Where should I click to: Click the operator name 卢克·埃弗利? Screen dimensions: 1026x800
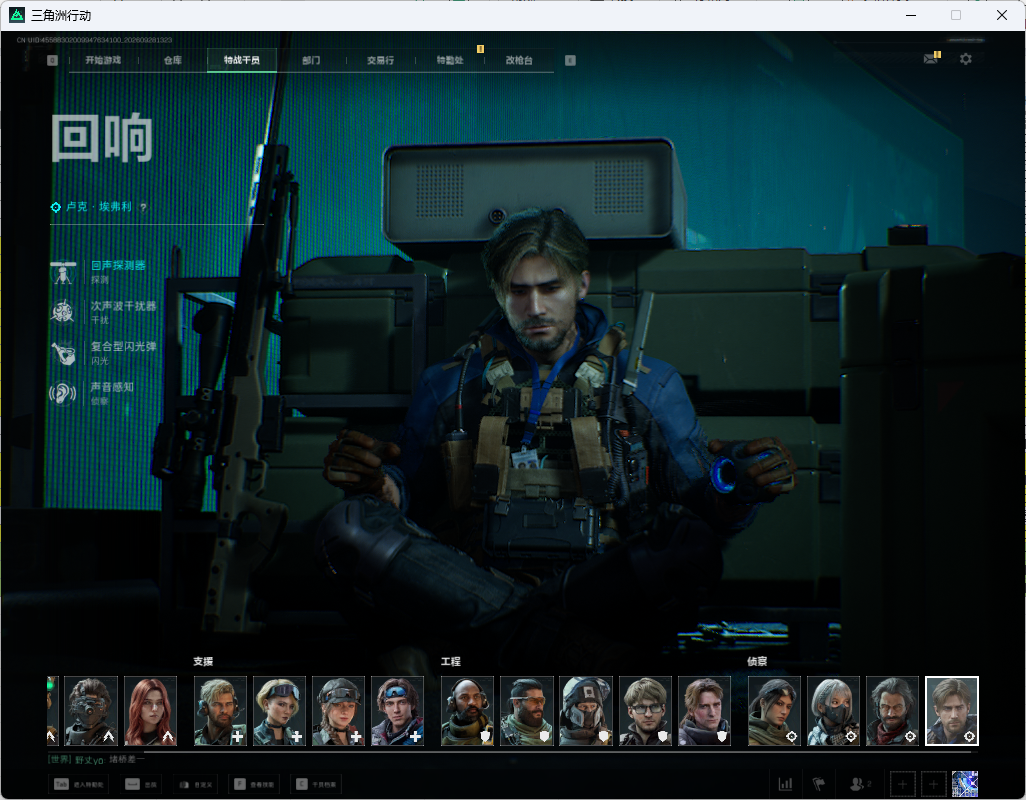[x=99, y=207]
